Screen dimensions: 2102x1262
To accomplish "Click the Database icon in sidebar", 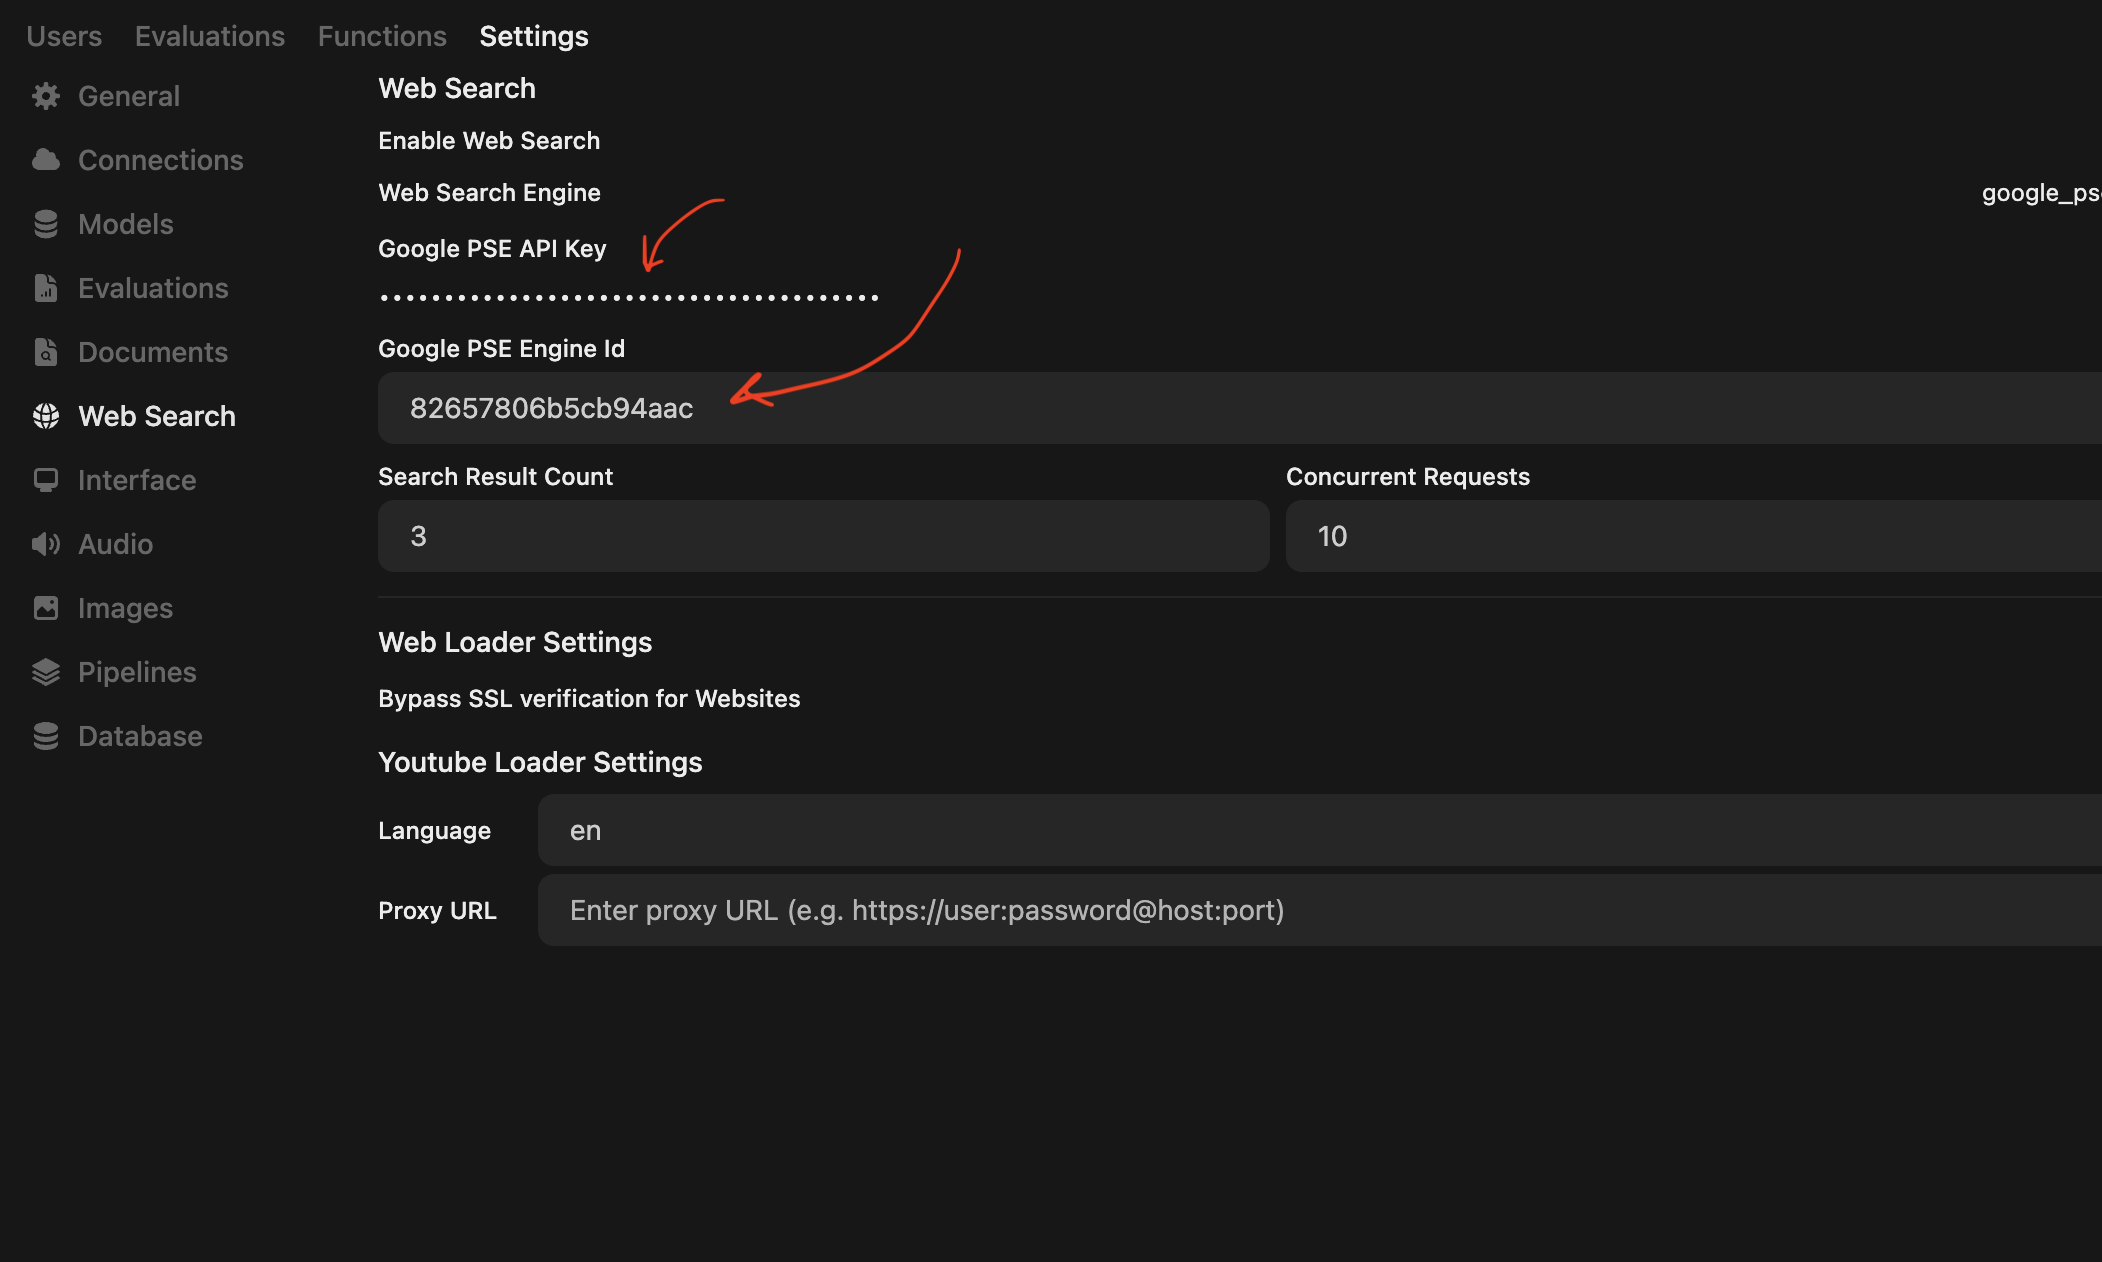I will pos(46,736).
